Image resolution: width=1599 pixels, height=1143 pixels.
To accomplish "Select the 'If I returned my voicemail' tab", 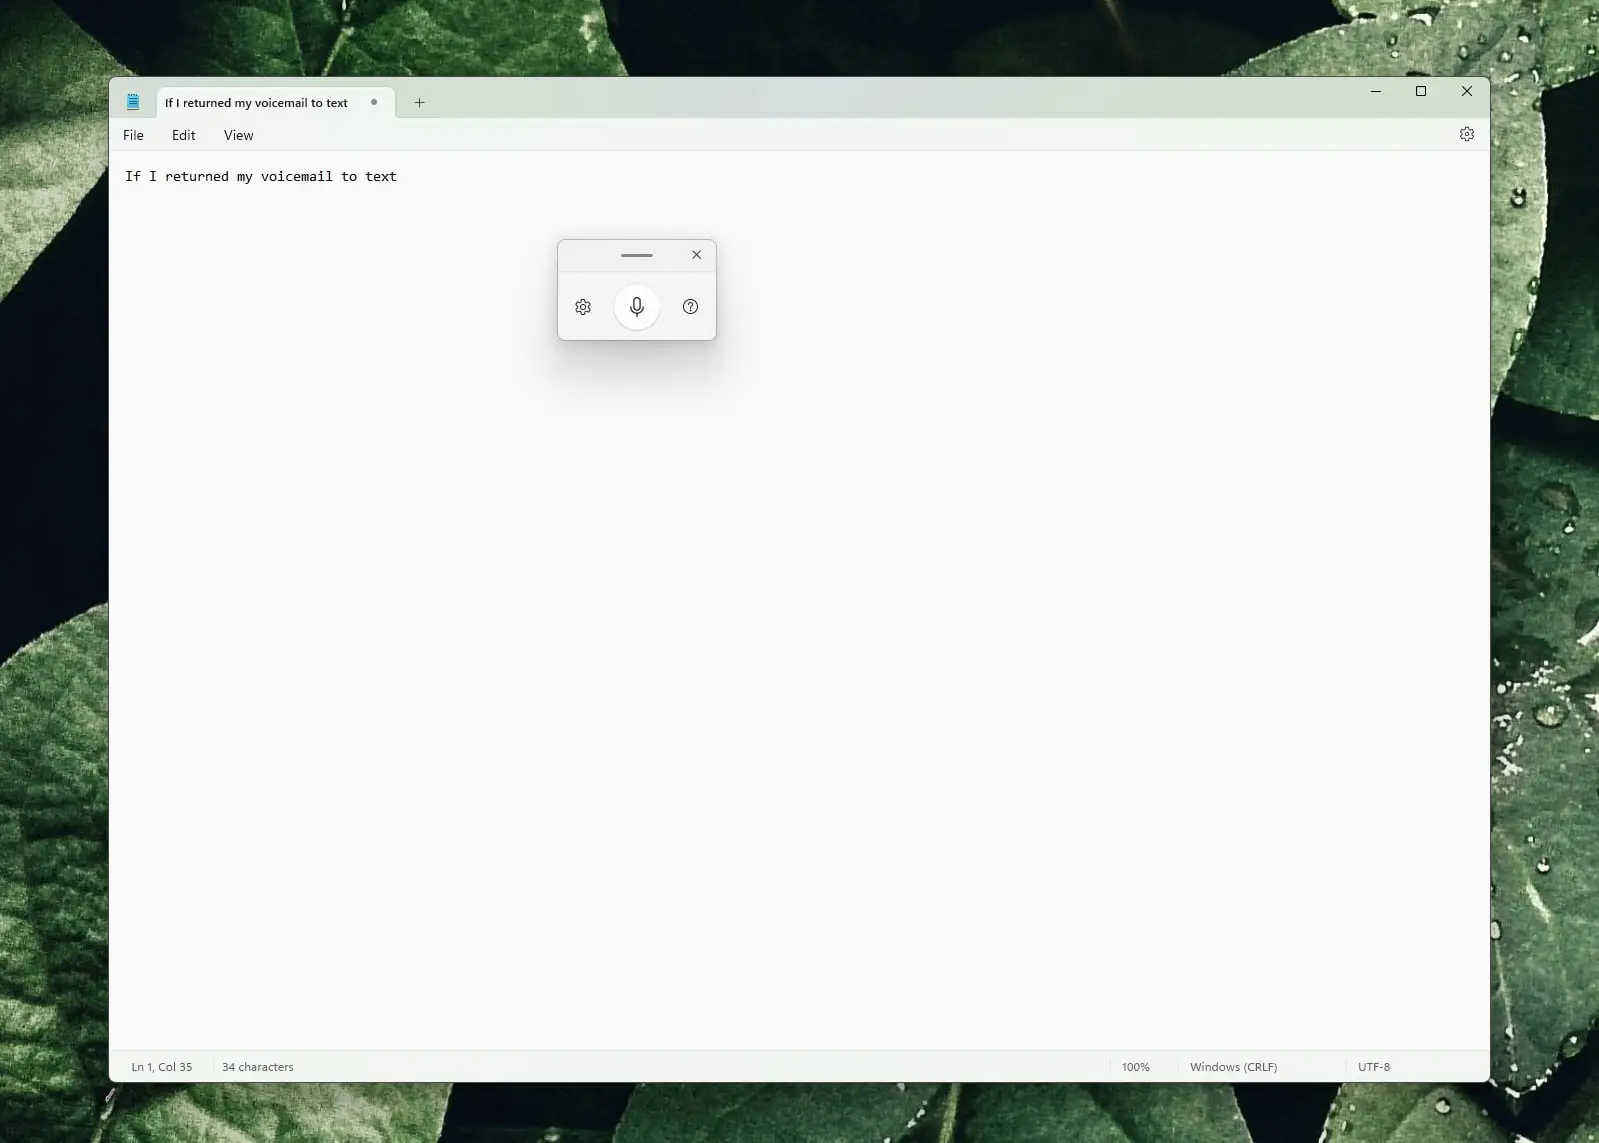I will (256, 103).
